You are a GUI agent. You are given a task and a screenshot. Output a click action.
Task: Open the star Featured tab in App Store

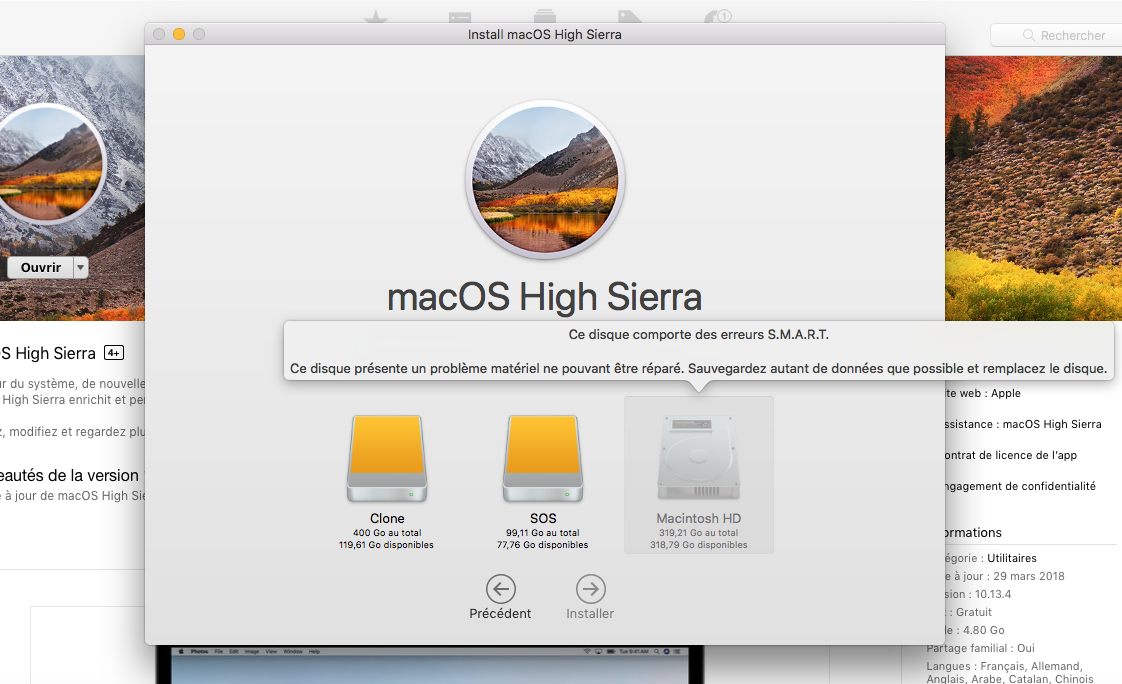(x=375, y=16)
